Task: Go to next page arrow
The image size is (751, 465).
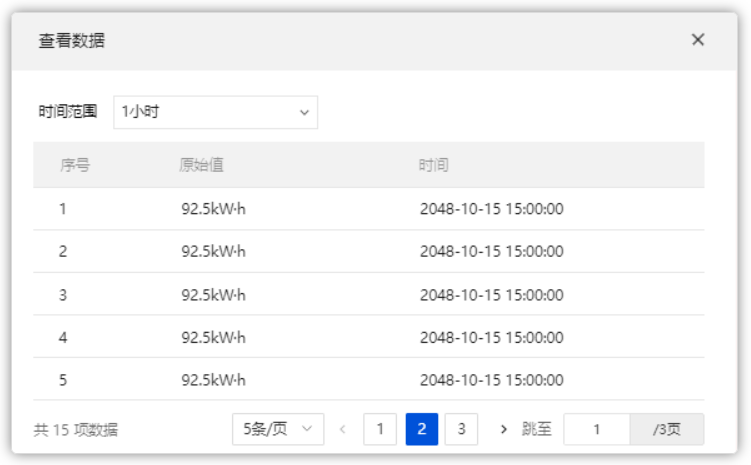Action: (x=503, y=429)
